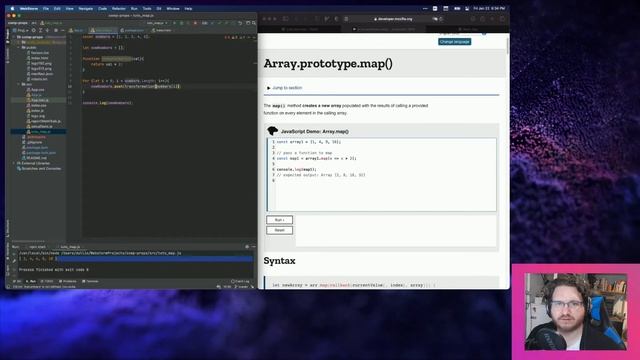The width and height of the screenshot is (640, 360).
Task: Click the Change language button
Action: coord(455,42)
